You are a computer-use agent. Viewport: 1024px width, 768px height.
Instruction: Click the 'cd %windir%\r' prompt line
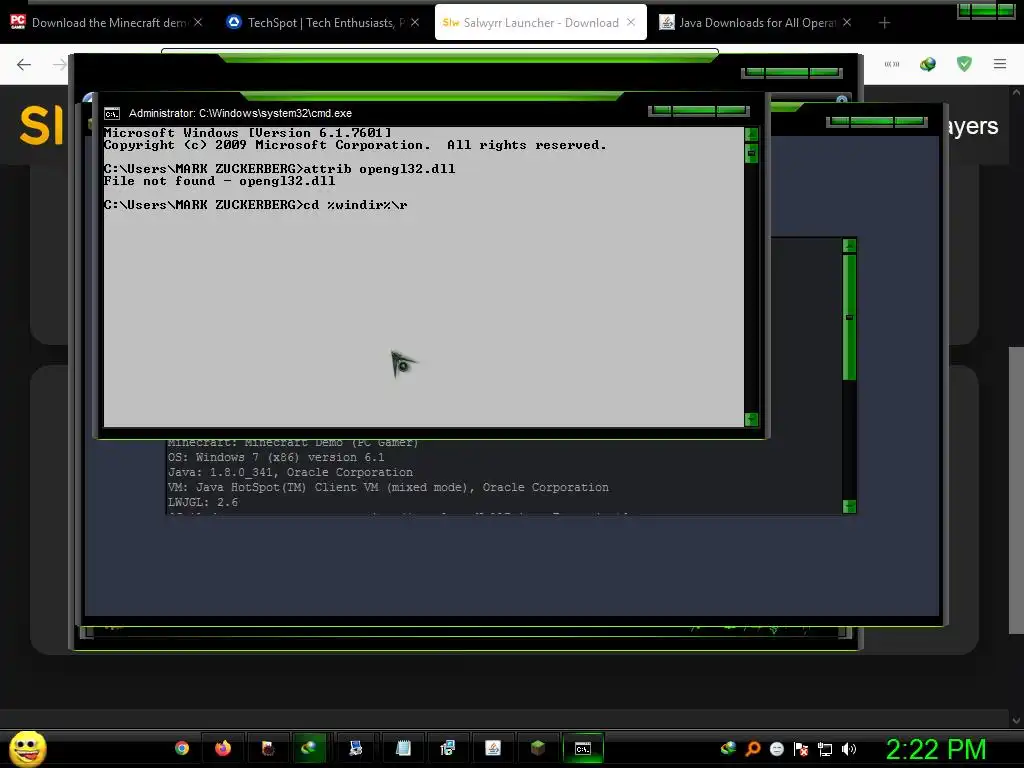(x=255, y=204)
